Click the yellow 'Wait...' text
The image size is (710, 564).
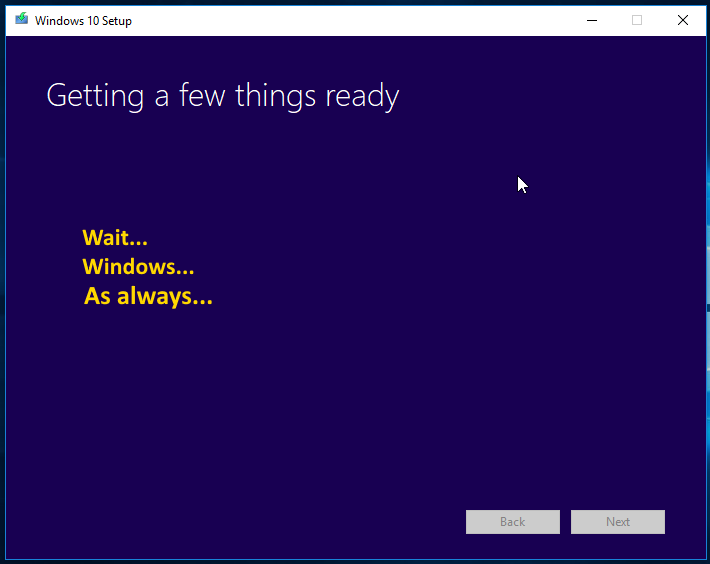115,238
